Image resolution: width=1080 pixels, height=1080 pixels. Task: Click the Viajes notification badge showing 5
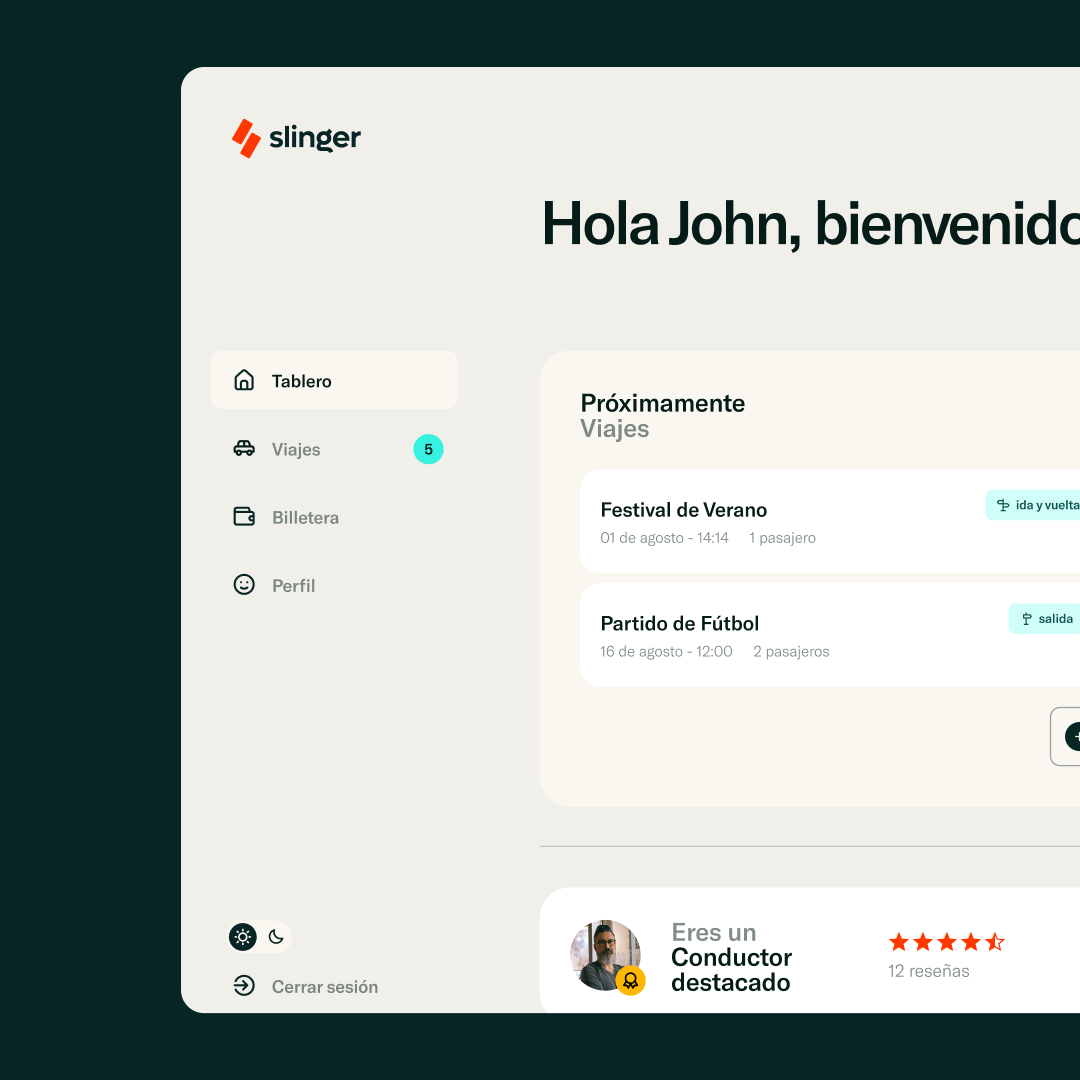coord(428,450)
